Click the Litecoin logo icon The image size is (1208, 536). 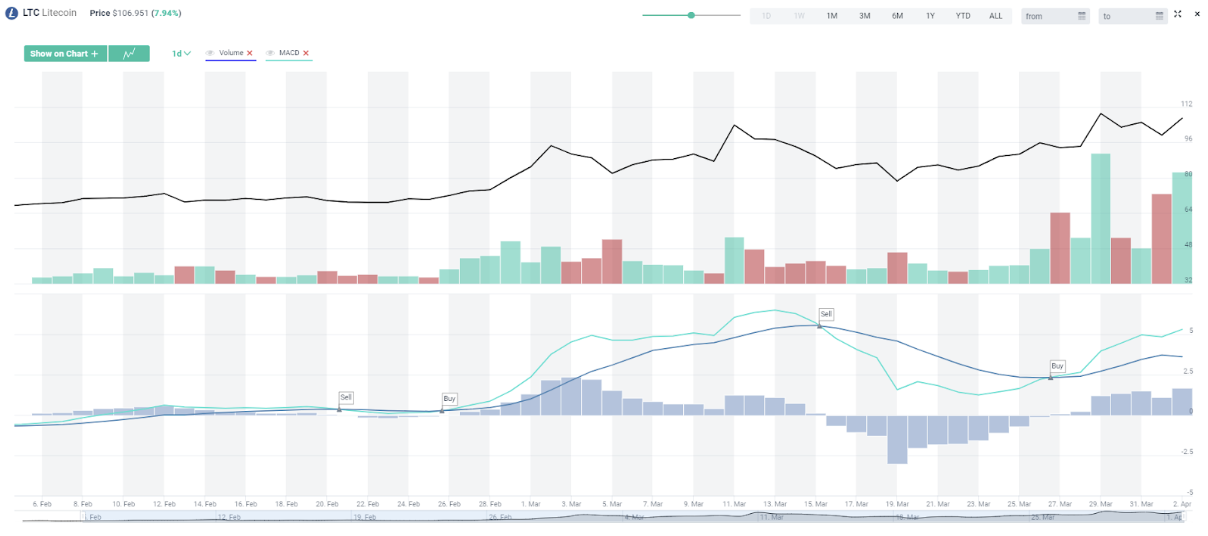(12, 14)
